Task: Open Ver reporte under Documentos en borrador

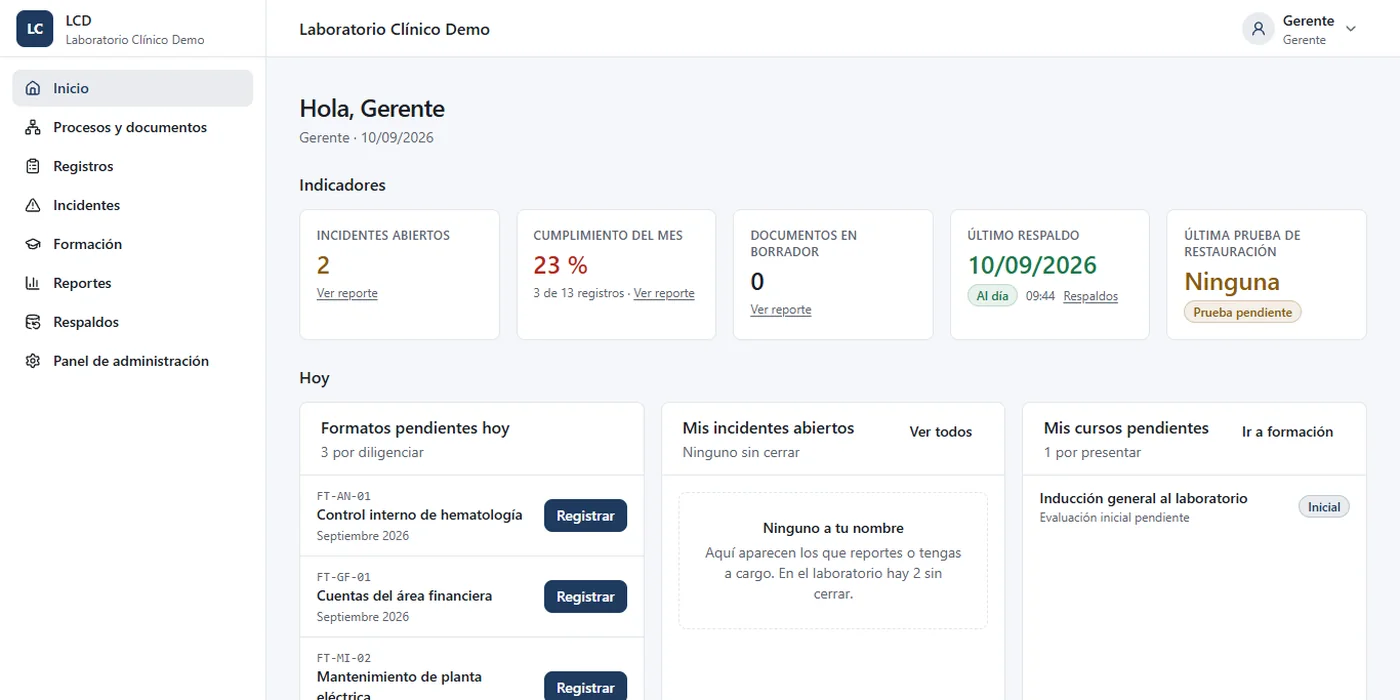Action: pos(781,310)
